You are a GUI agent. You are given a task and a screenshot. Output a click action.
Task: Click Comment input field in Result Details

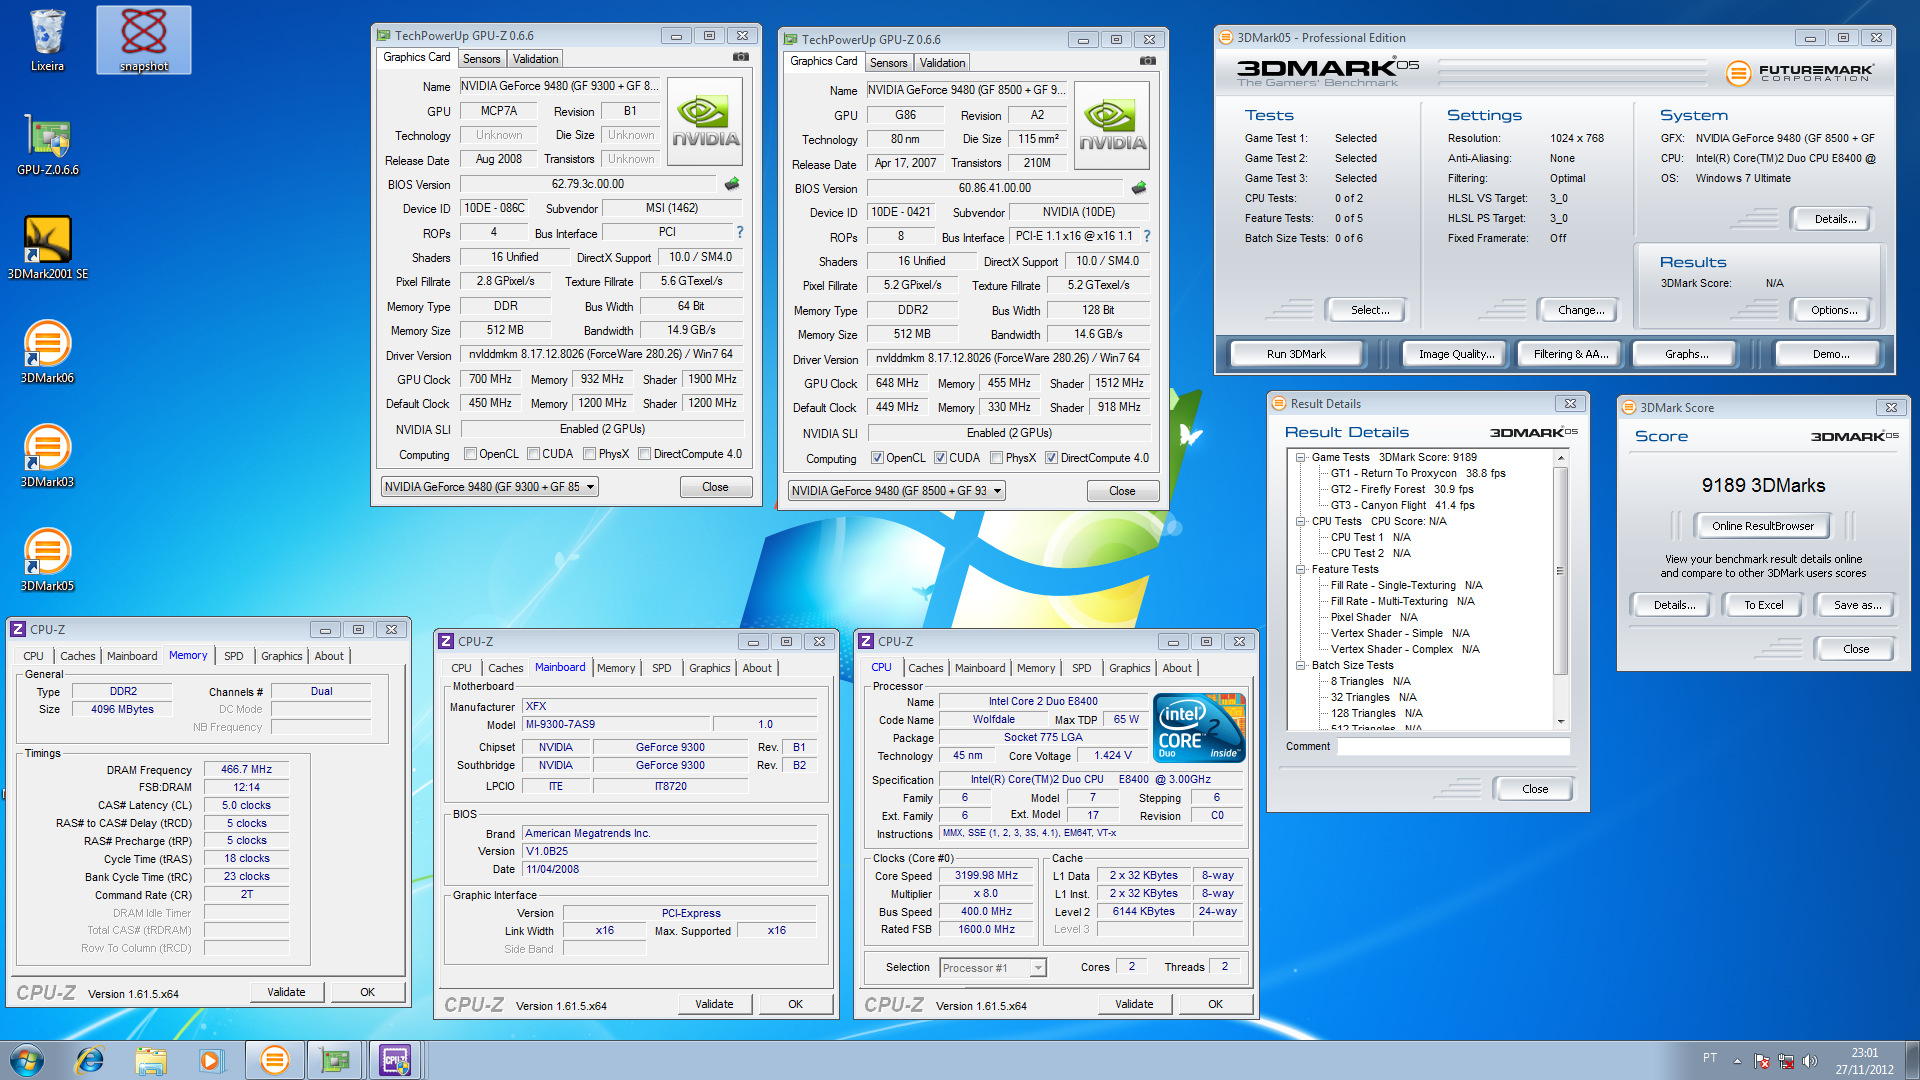(x=1455, y=747)
